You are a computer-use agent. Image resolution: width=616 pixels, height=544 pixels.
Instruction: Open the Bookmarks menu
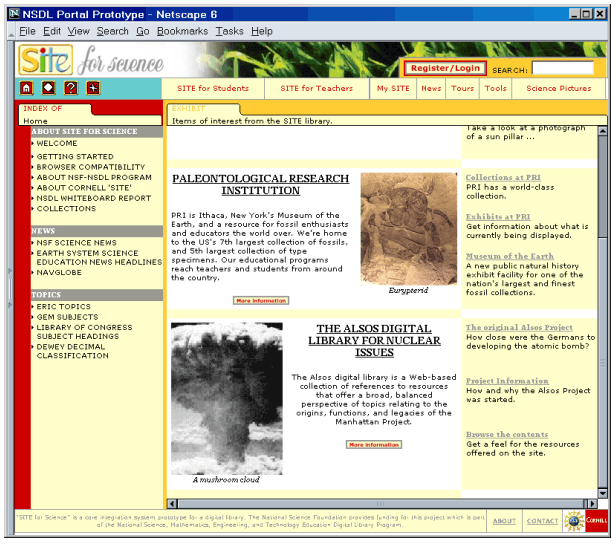(x=182, y=31)
